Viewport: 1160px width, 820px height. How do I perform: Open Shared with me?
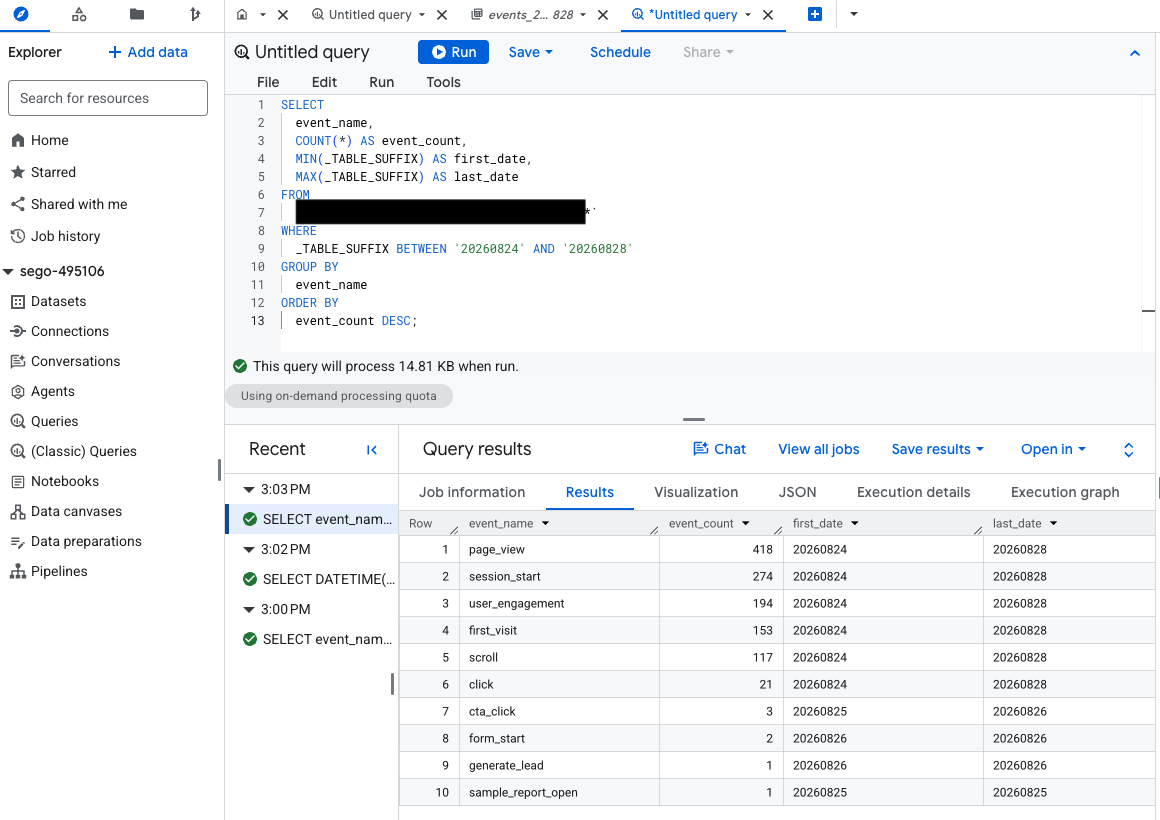point(69,204)
